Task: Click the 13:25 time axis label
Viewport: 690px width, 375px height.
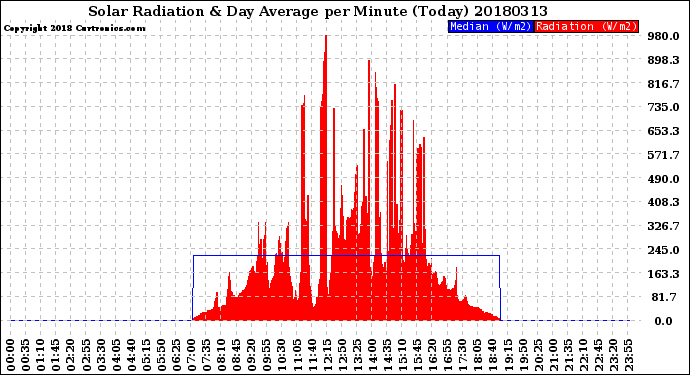Action: coord(357,355)
